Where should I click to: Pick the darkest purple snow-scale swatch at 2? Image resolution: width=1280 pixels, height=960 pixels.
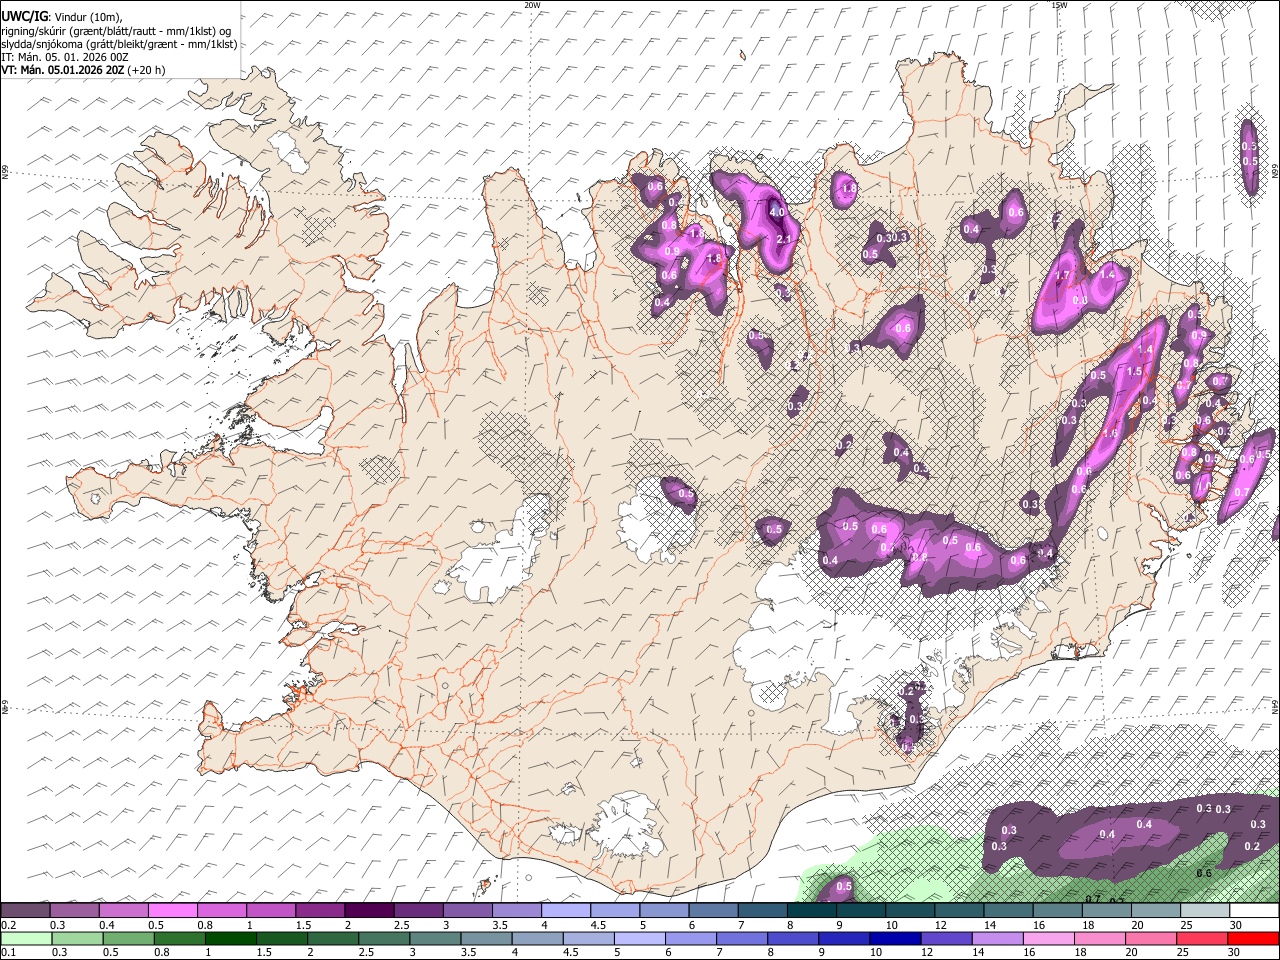(368, 910)
